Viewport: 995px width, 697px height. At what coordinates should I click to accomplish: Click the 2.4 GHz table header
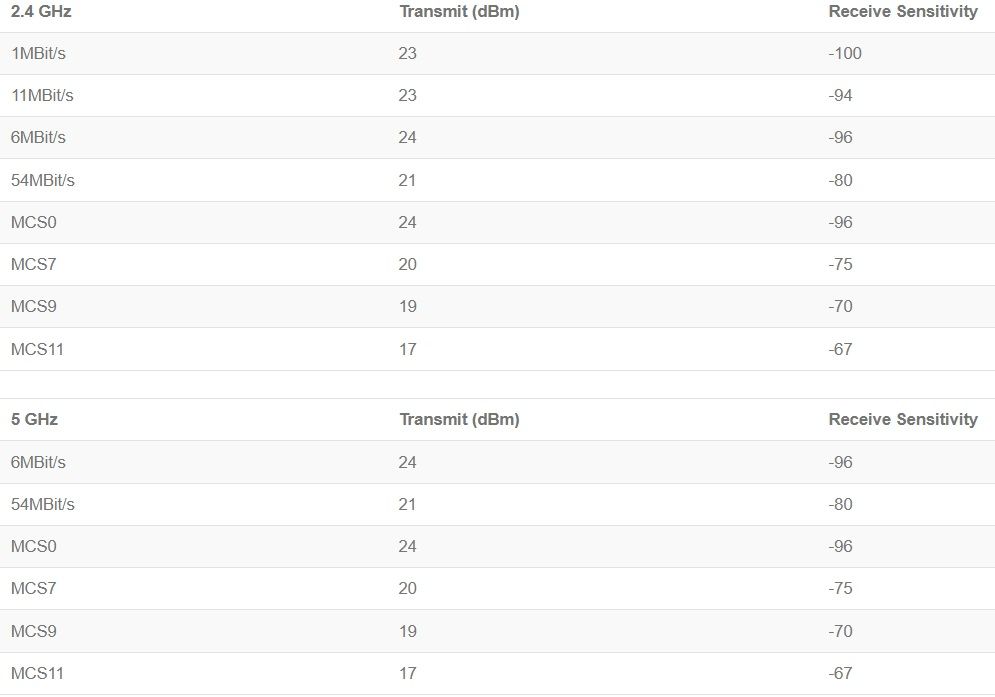[33, 12]
